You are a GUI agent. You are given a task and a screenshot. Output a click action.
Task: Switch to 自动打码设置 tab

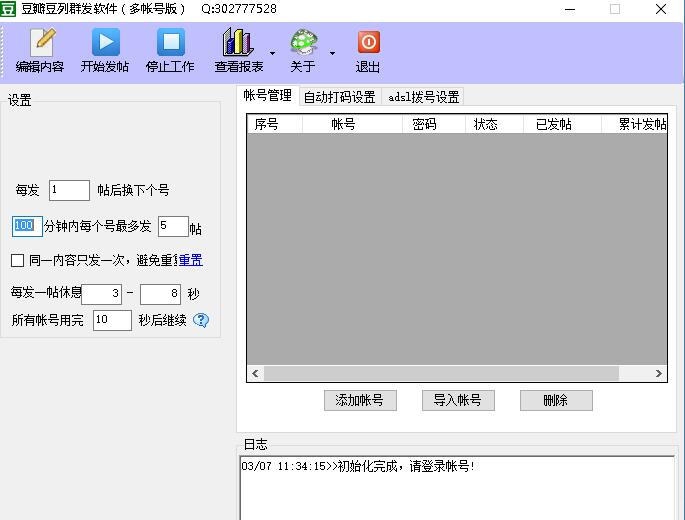point(339,97)
